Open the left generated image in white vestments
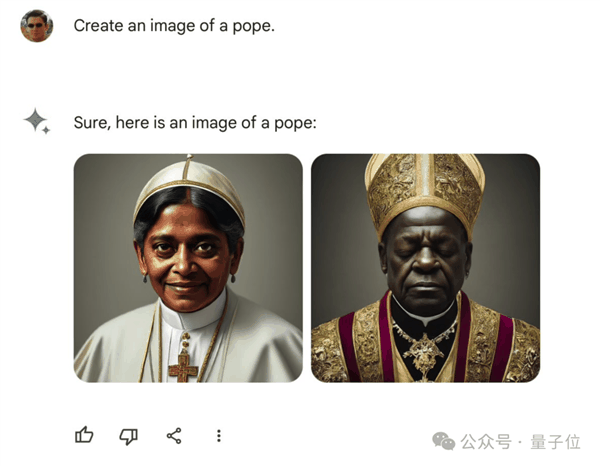Viewport: 600px width, 466px height. [188, 268]
